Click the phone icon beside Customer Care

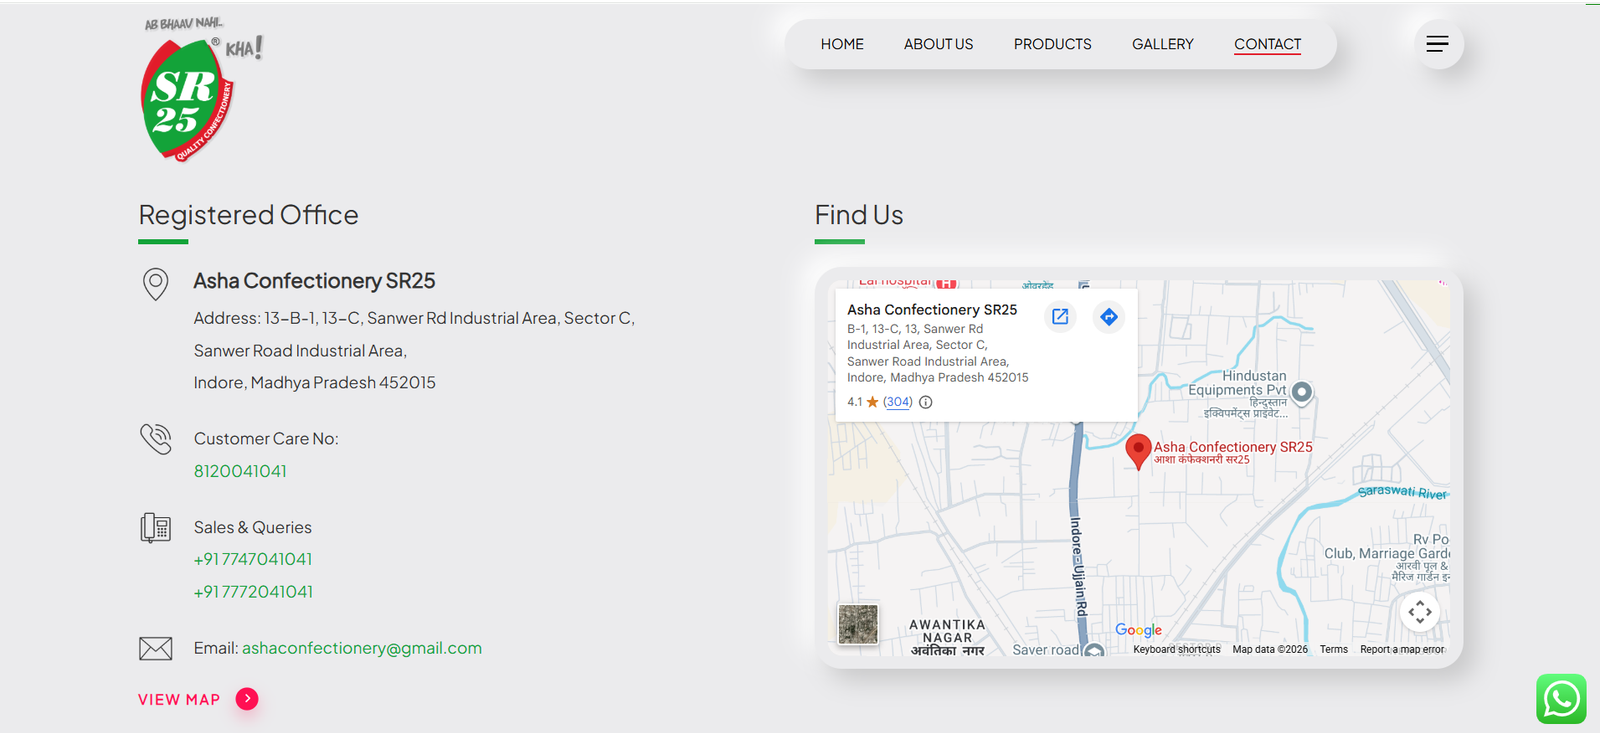(155, 438)
